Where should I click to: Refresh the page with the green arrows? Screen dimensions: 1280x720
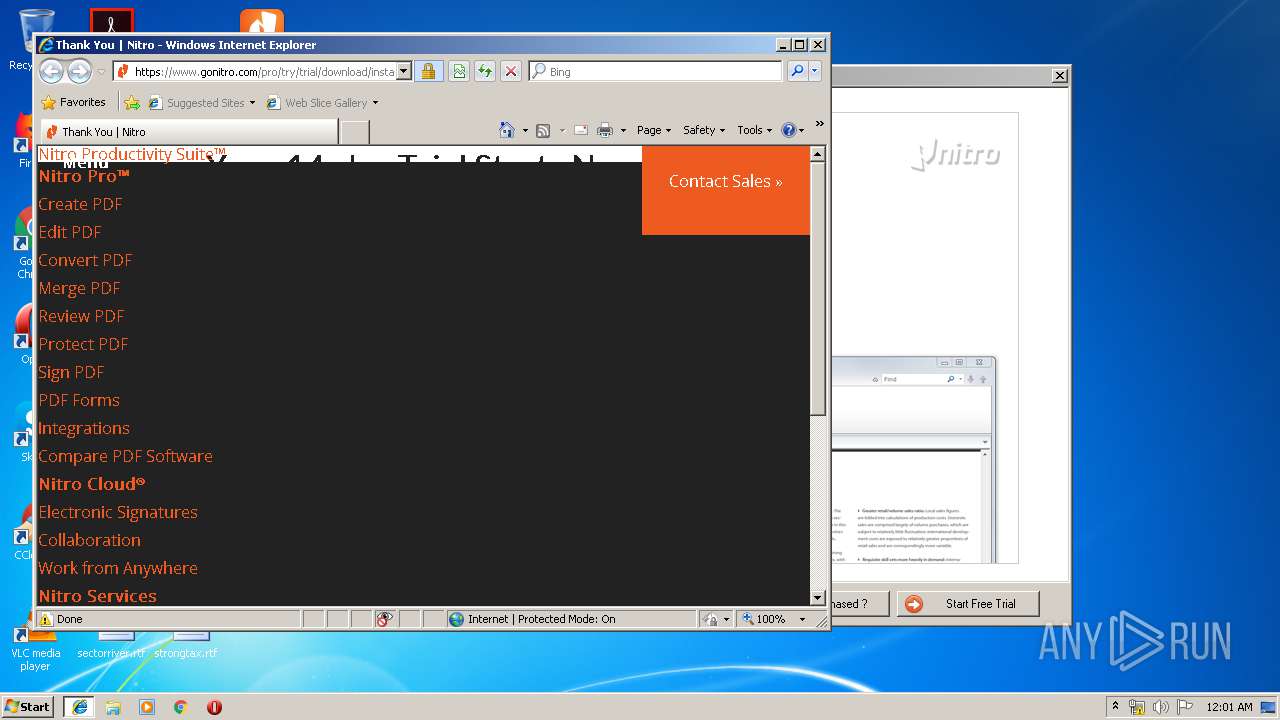(484, 71)
